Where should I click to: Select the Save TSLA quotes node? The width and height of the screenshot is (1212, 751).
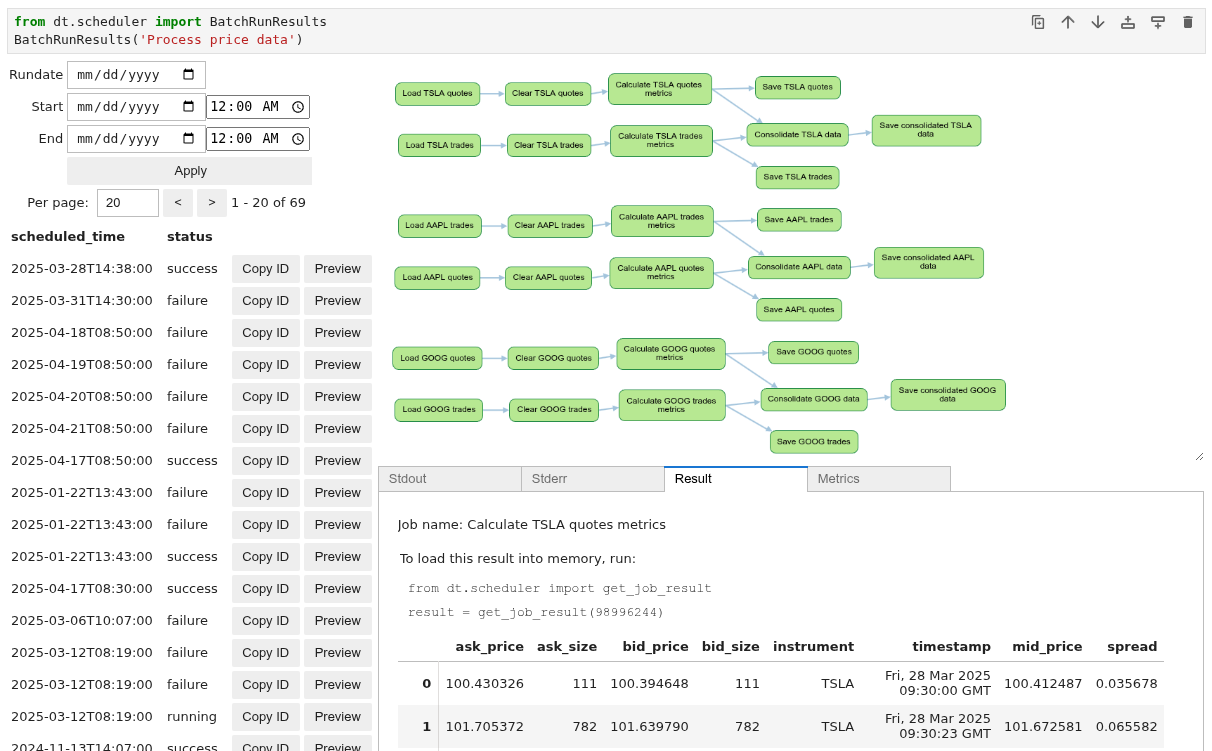click(x=798, y=88)
